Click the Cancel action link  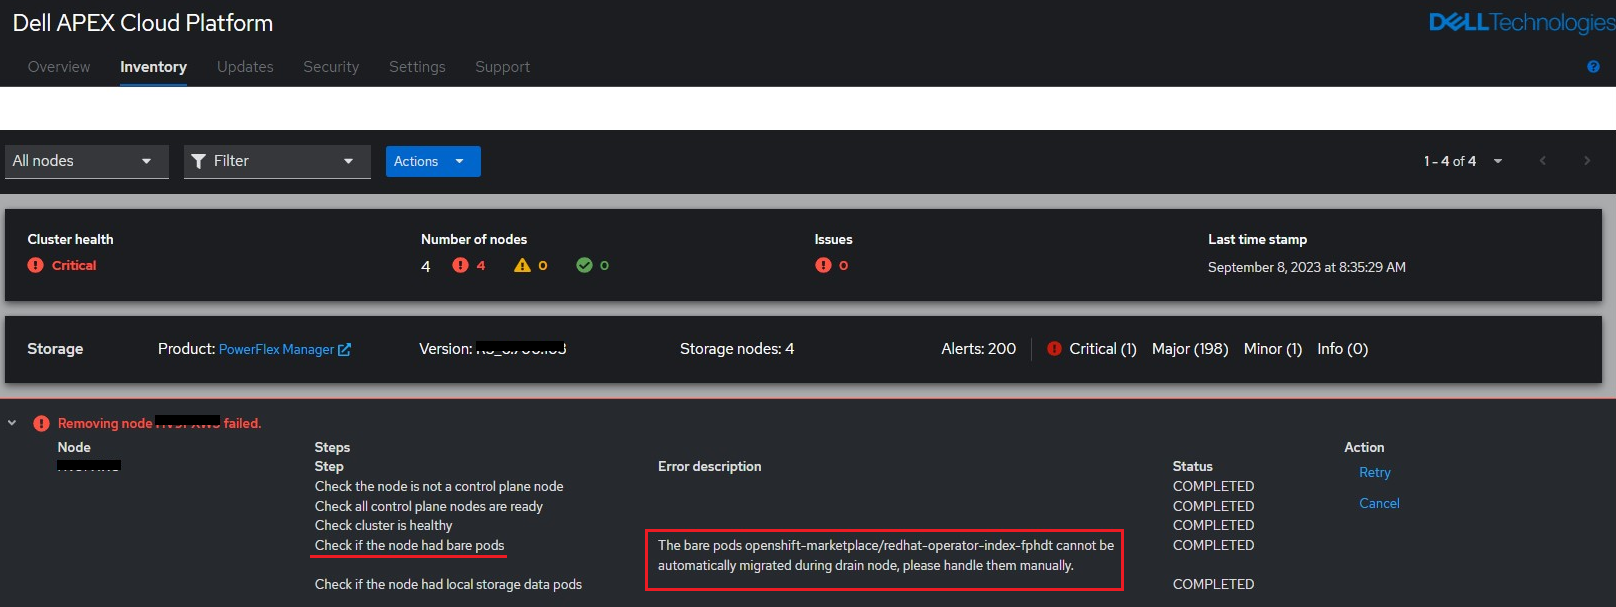[x=1379, y=503]
